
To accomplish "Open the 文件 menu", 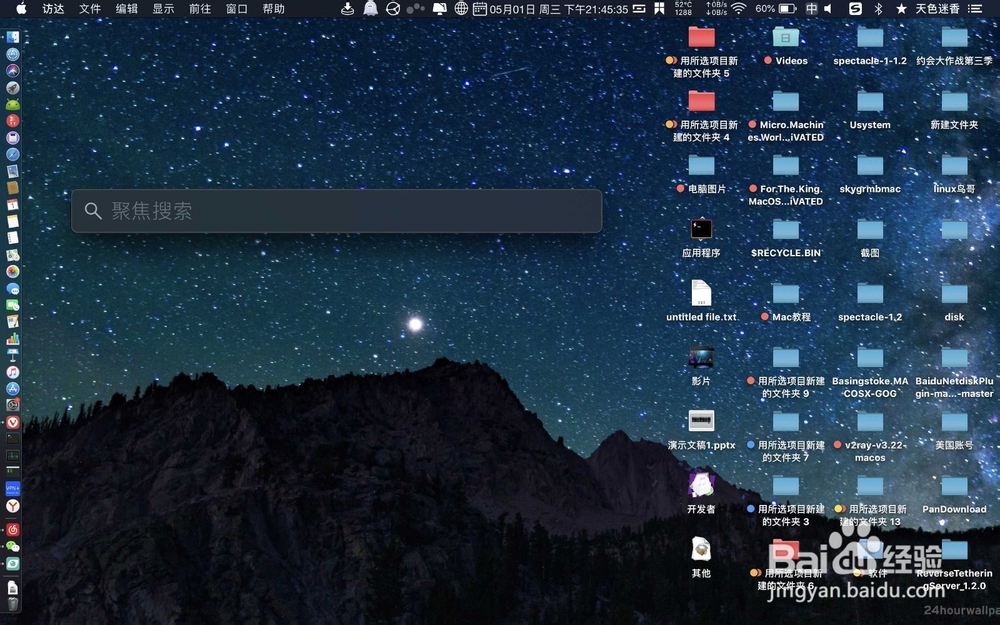I will [x=90, y=8].
